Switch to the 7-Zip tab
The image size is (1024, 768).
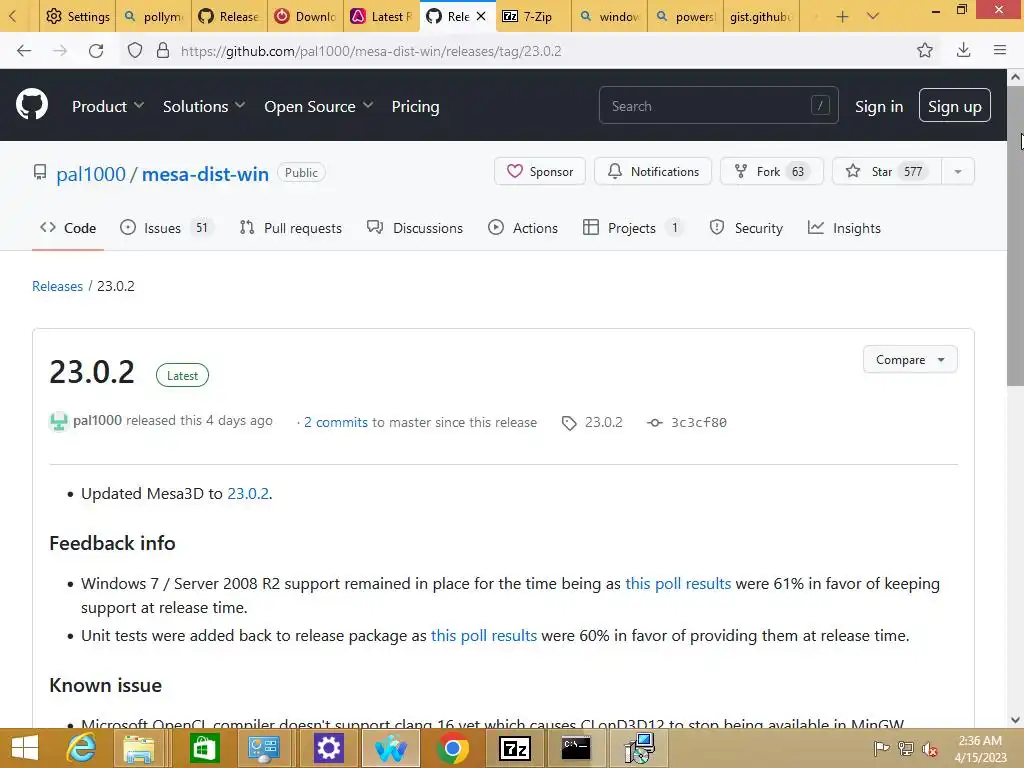[x=534, y=16]
